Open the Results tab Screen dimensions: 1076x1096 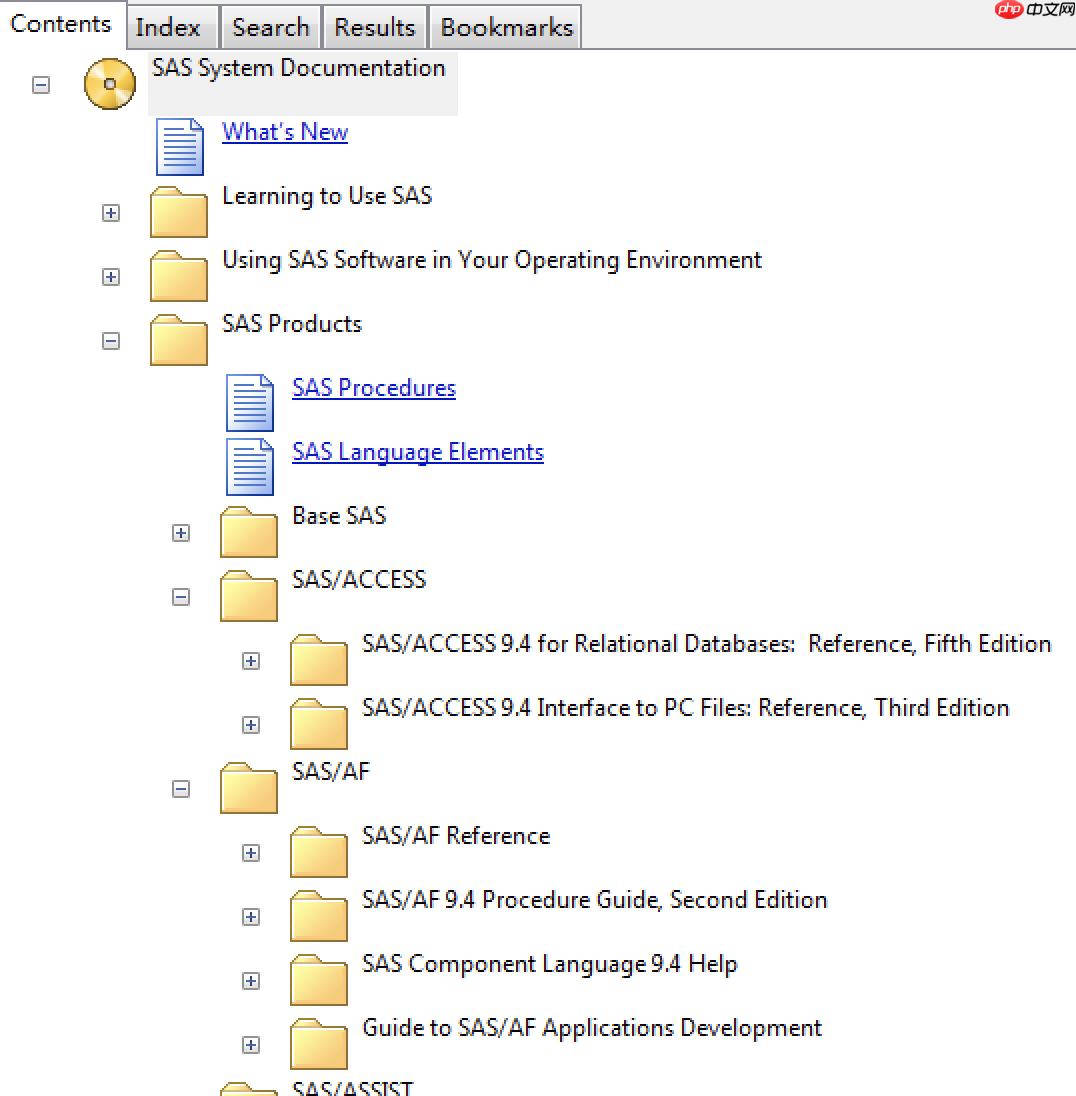click(374, 27)
